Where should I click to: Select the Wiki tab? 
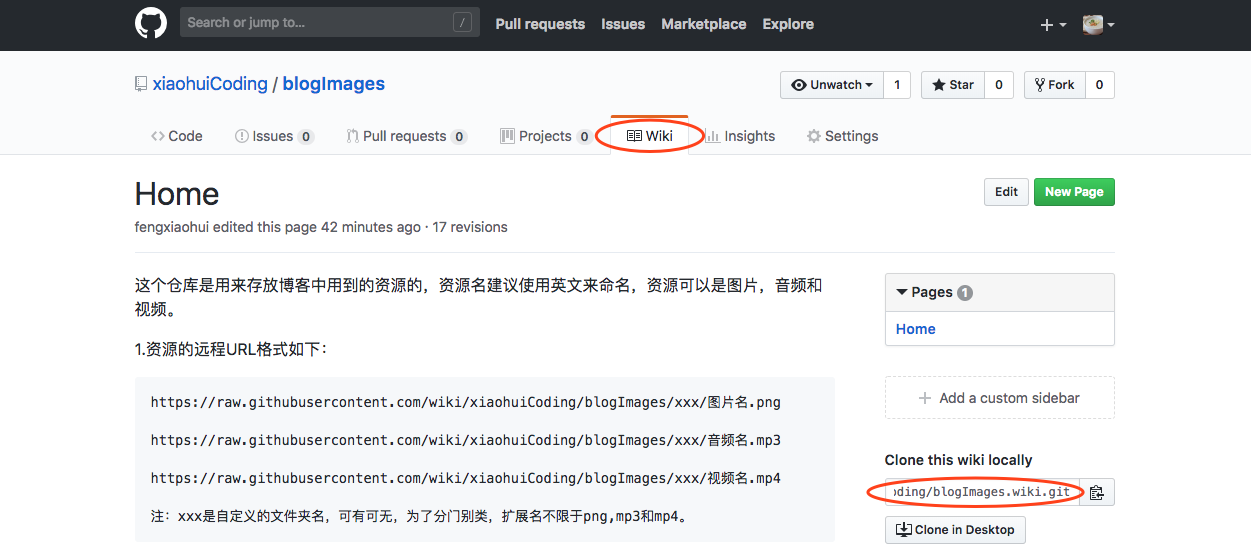[x=650, y=136]
